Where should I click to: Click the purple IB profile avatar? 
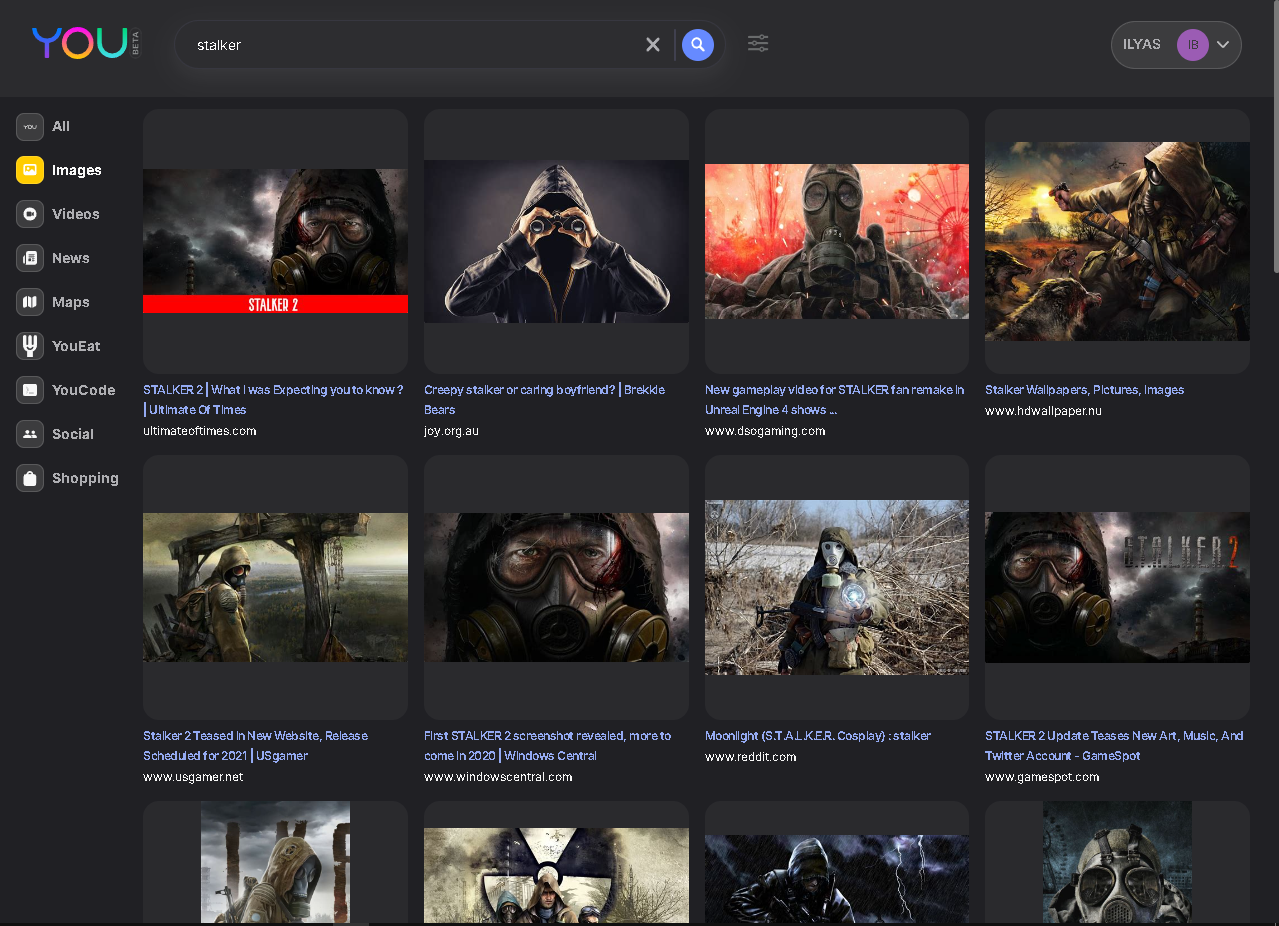pos(1192,45)
